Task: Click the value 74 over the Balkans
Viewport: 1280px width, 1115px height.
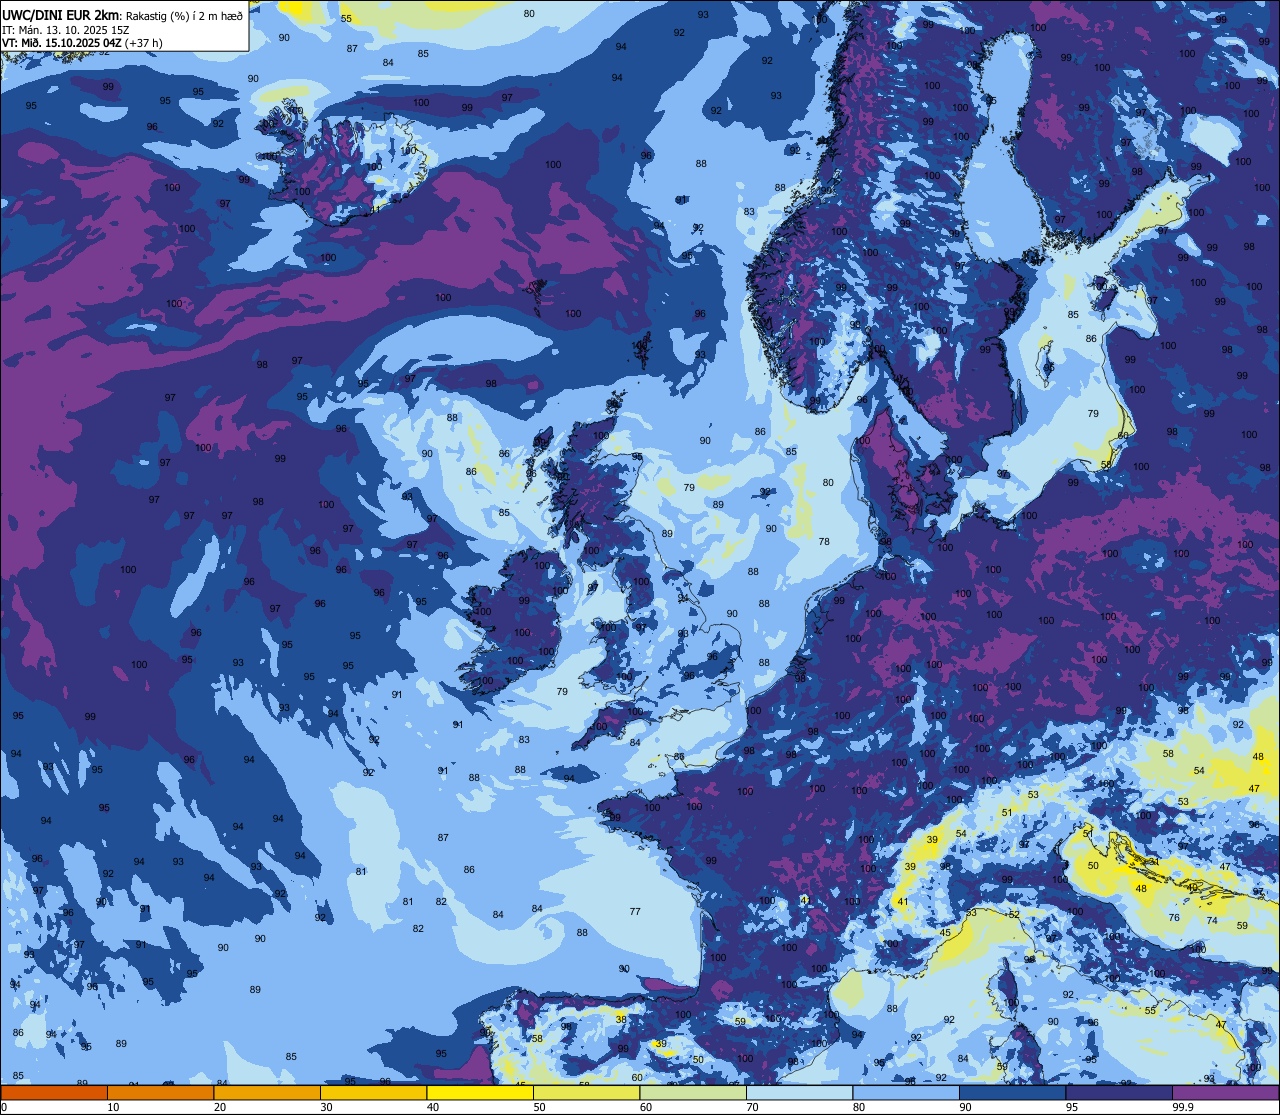Action: (x=1212, y=920)
